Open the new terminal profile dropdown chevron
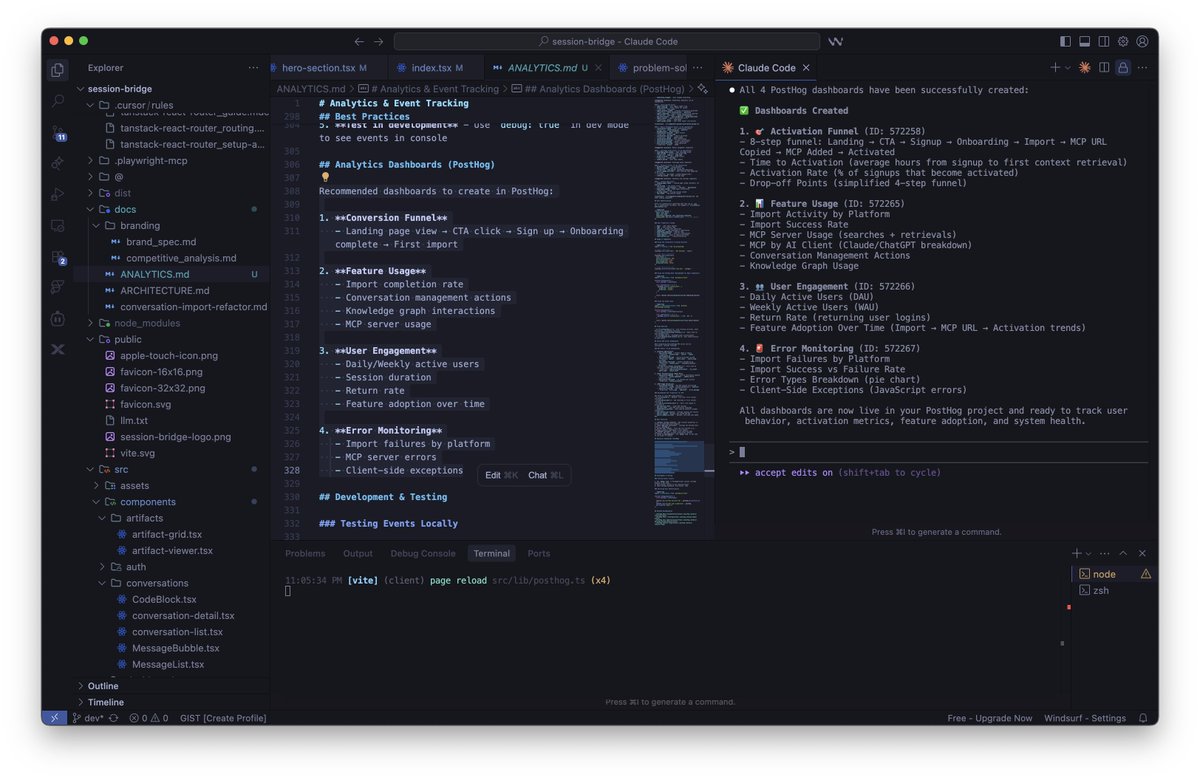The height and width of the screenshot is (780, 1200). (1090, 553)
